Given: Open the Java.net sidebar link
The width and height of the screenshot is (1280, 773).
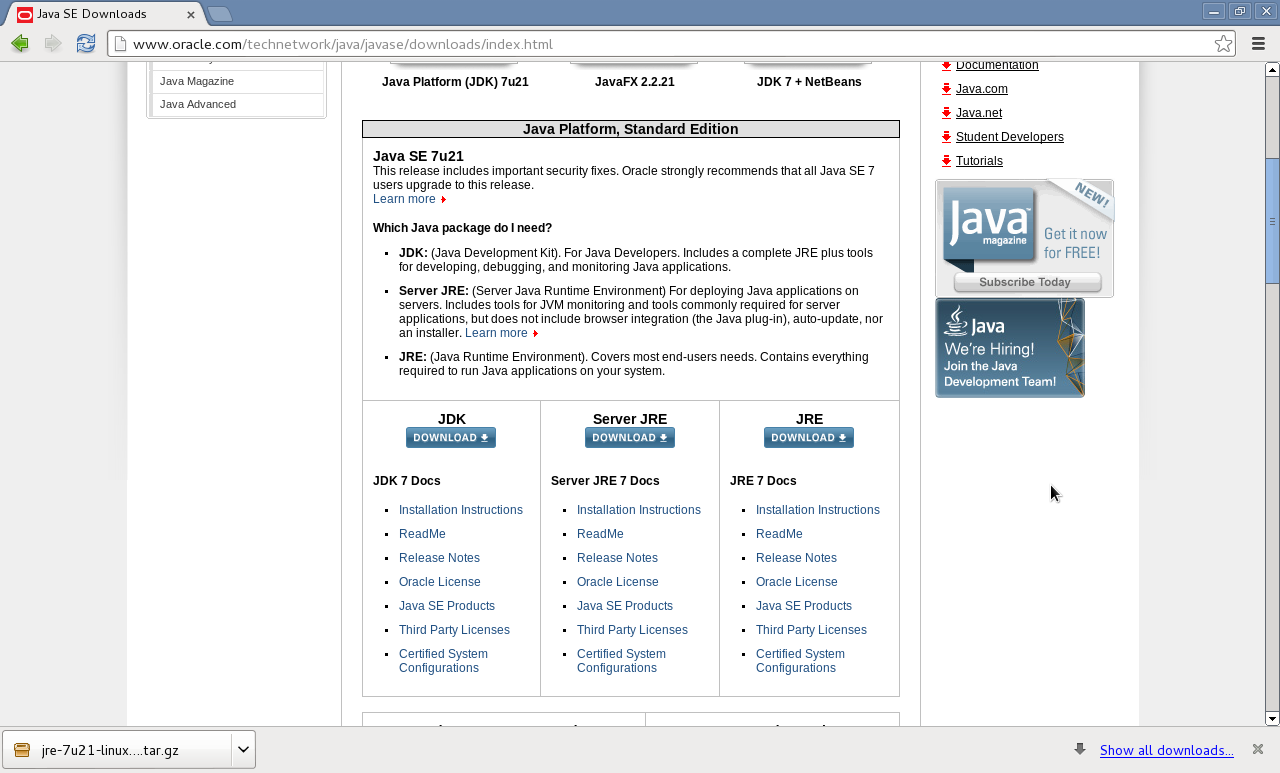Looking at the screenshot, I should click(x=979, y=113).
